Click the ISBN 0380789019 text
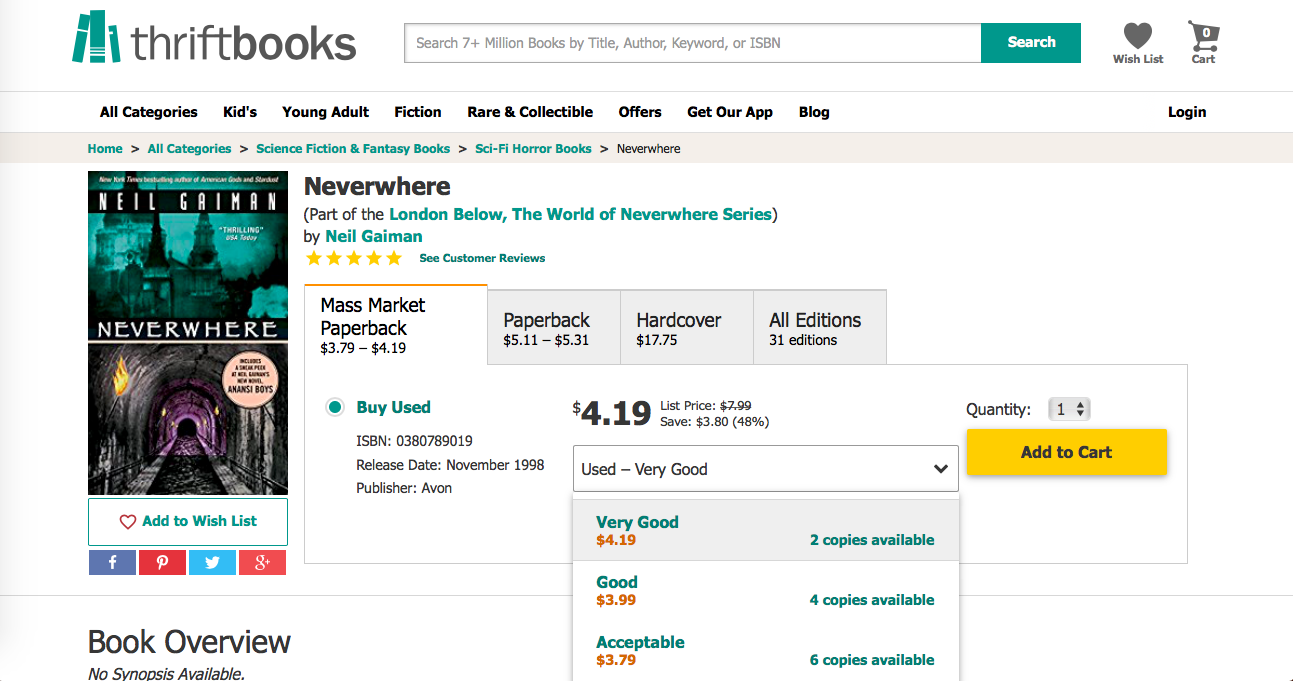Screen dimensions: 1293x681 [x=414, y=440]
